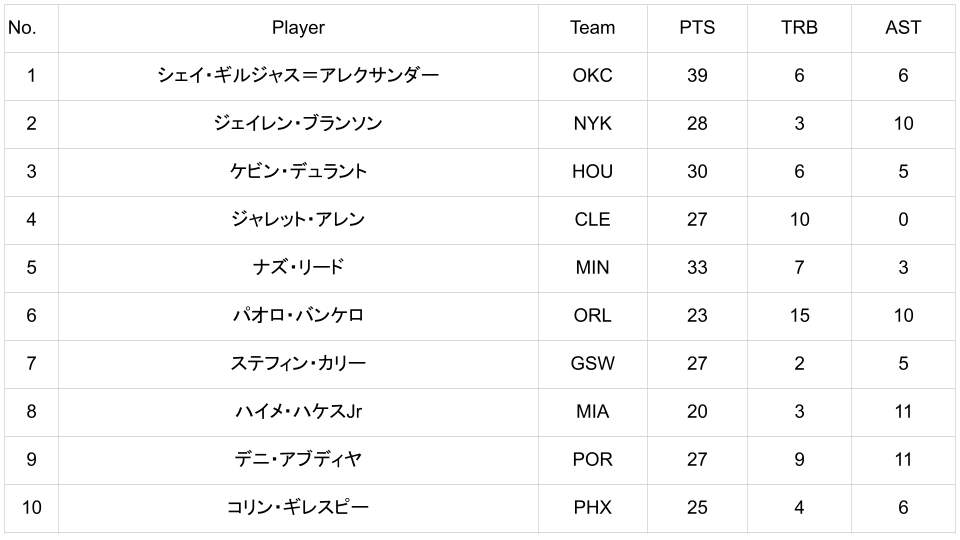Click the パオロ・バンケロ name cell
The height and width of the screenshot is (540, 960).
(298, 316)
